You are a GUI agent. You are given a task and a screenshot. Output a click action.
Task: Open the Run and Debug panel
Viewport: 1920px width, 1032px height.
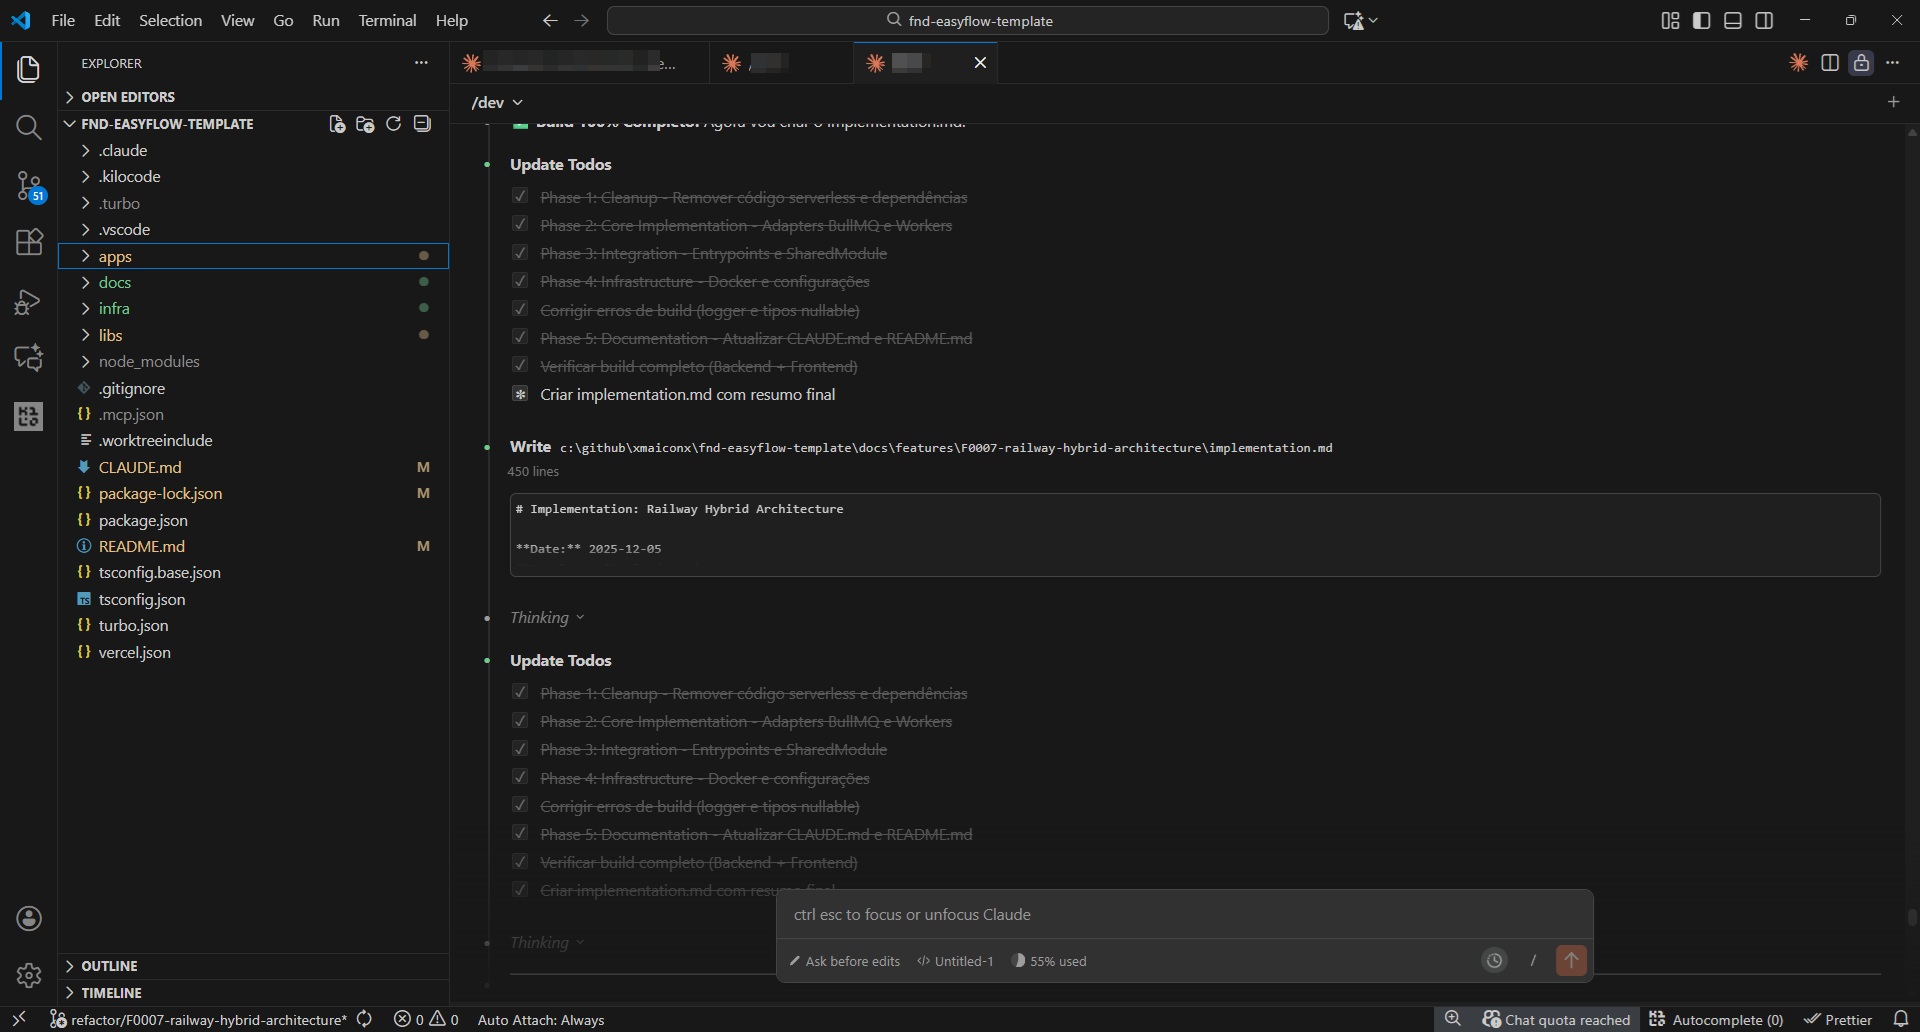[29, 301]
